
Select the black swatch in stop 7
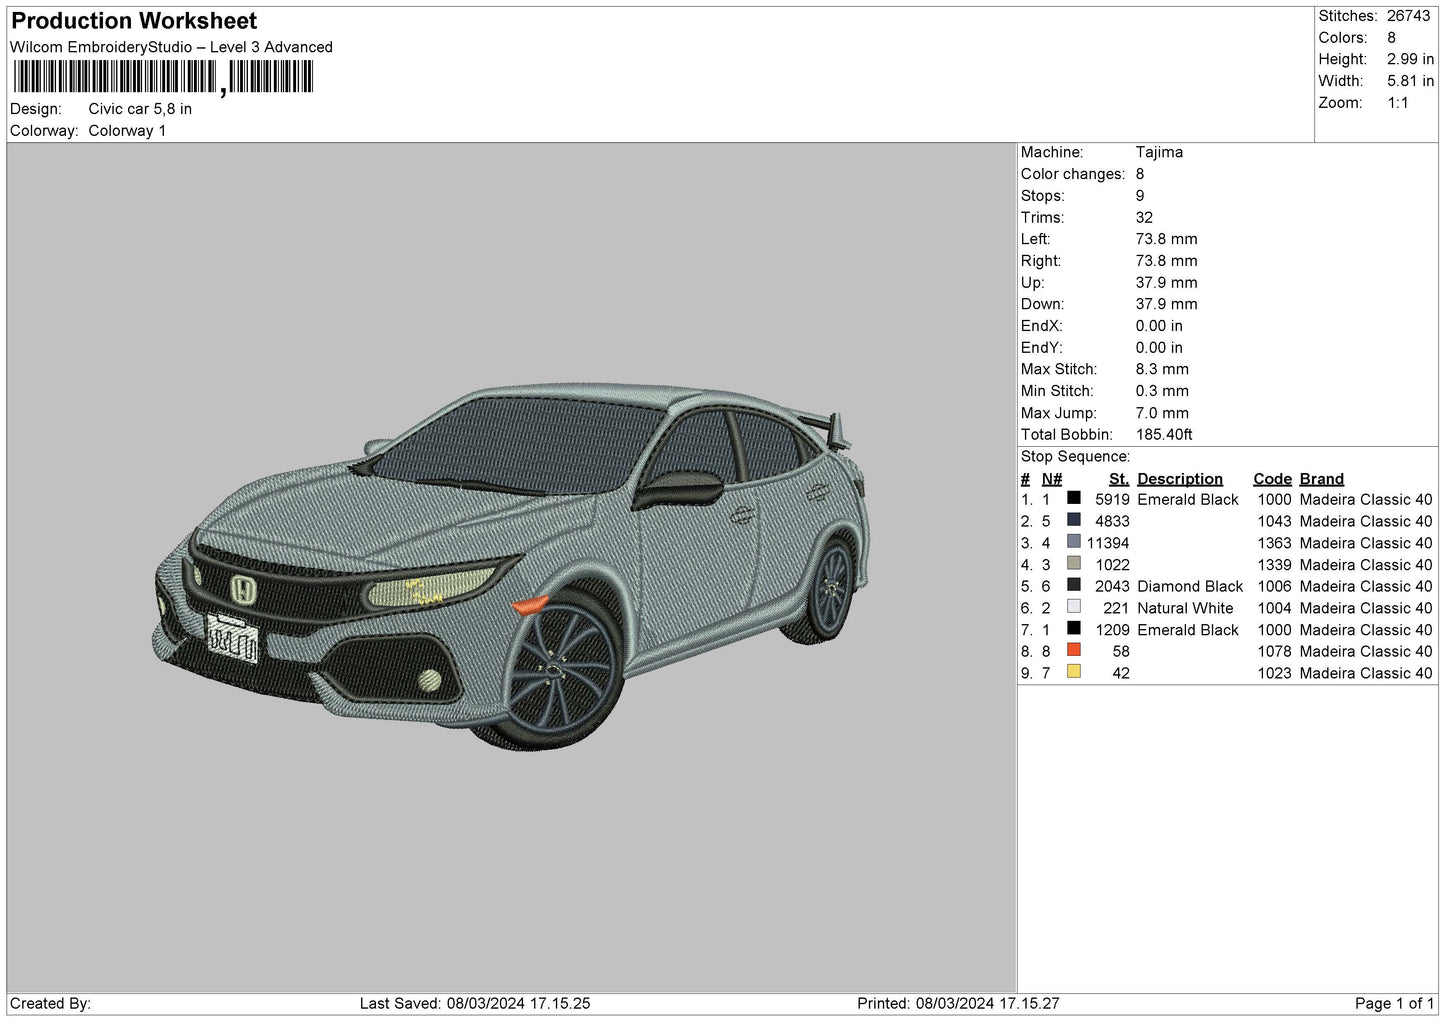(x=1074, y=630)
